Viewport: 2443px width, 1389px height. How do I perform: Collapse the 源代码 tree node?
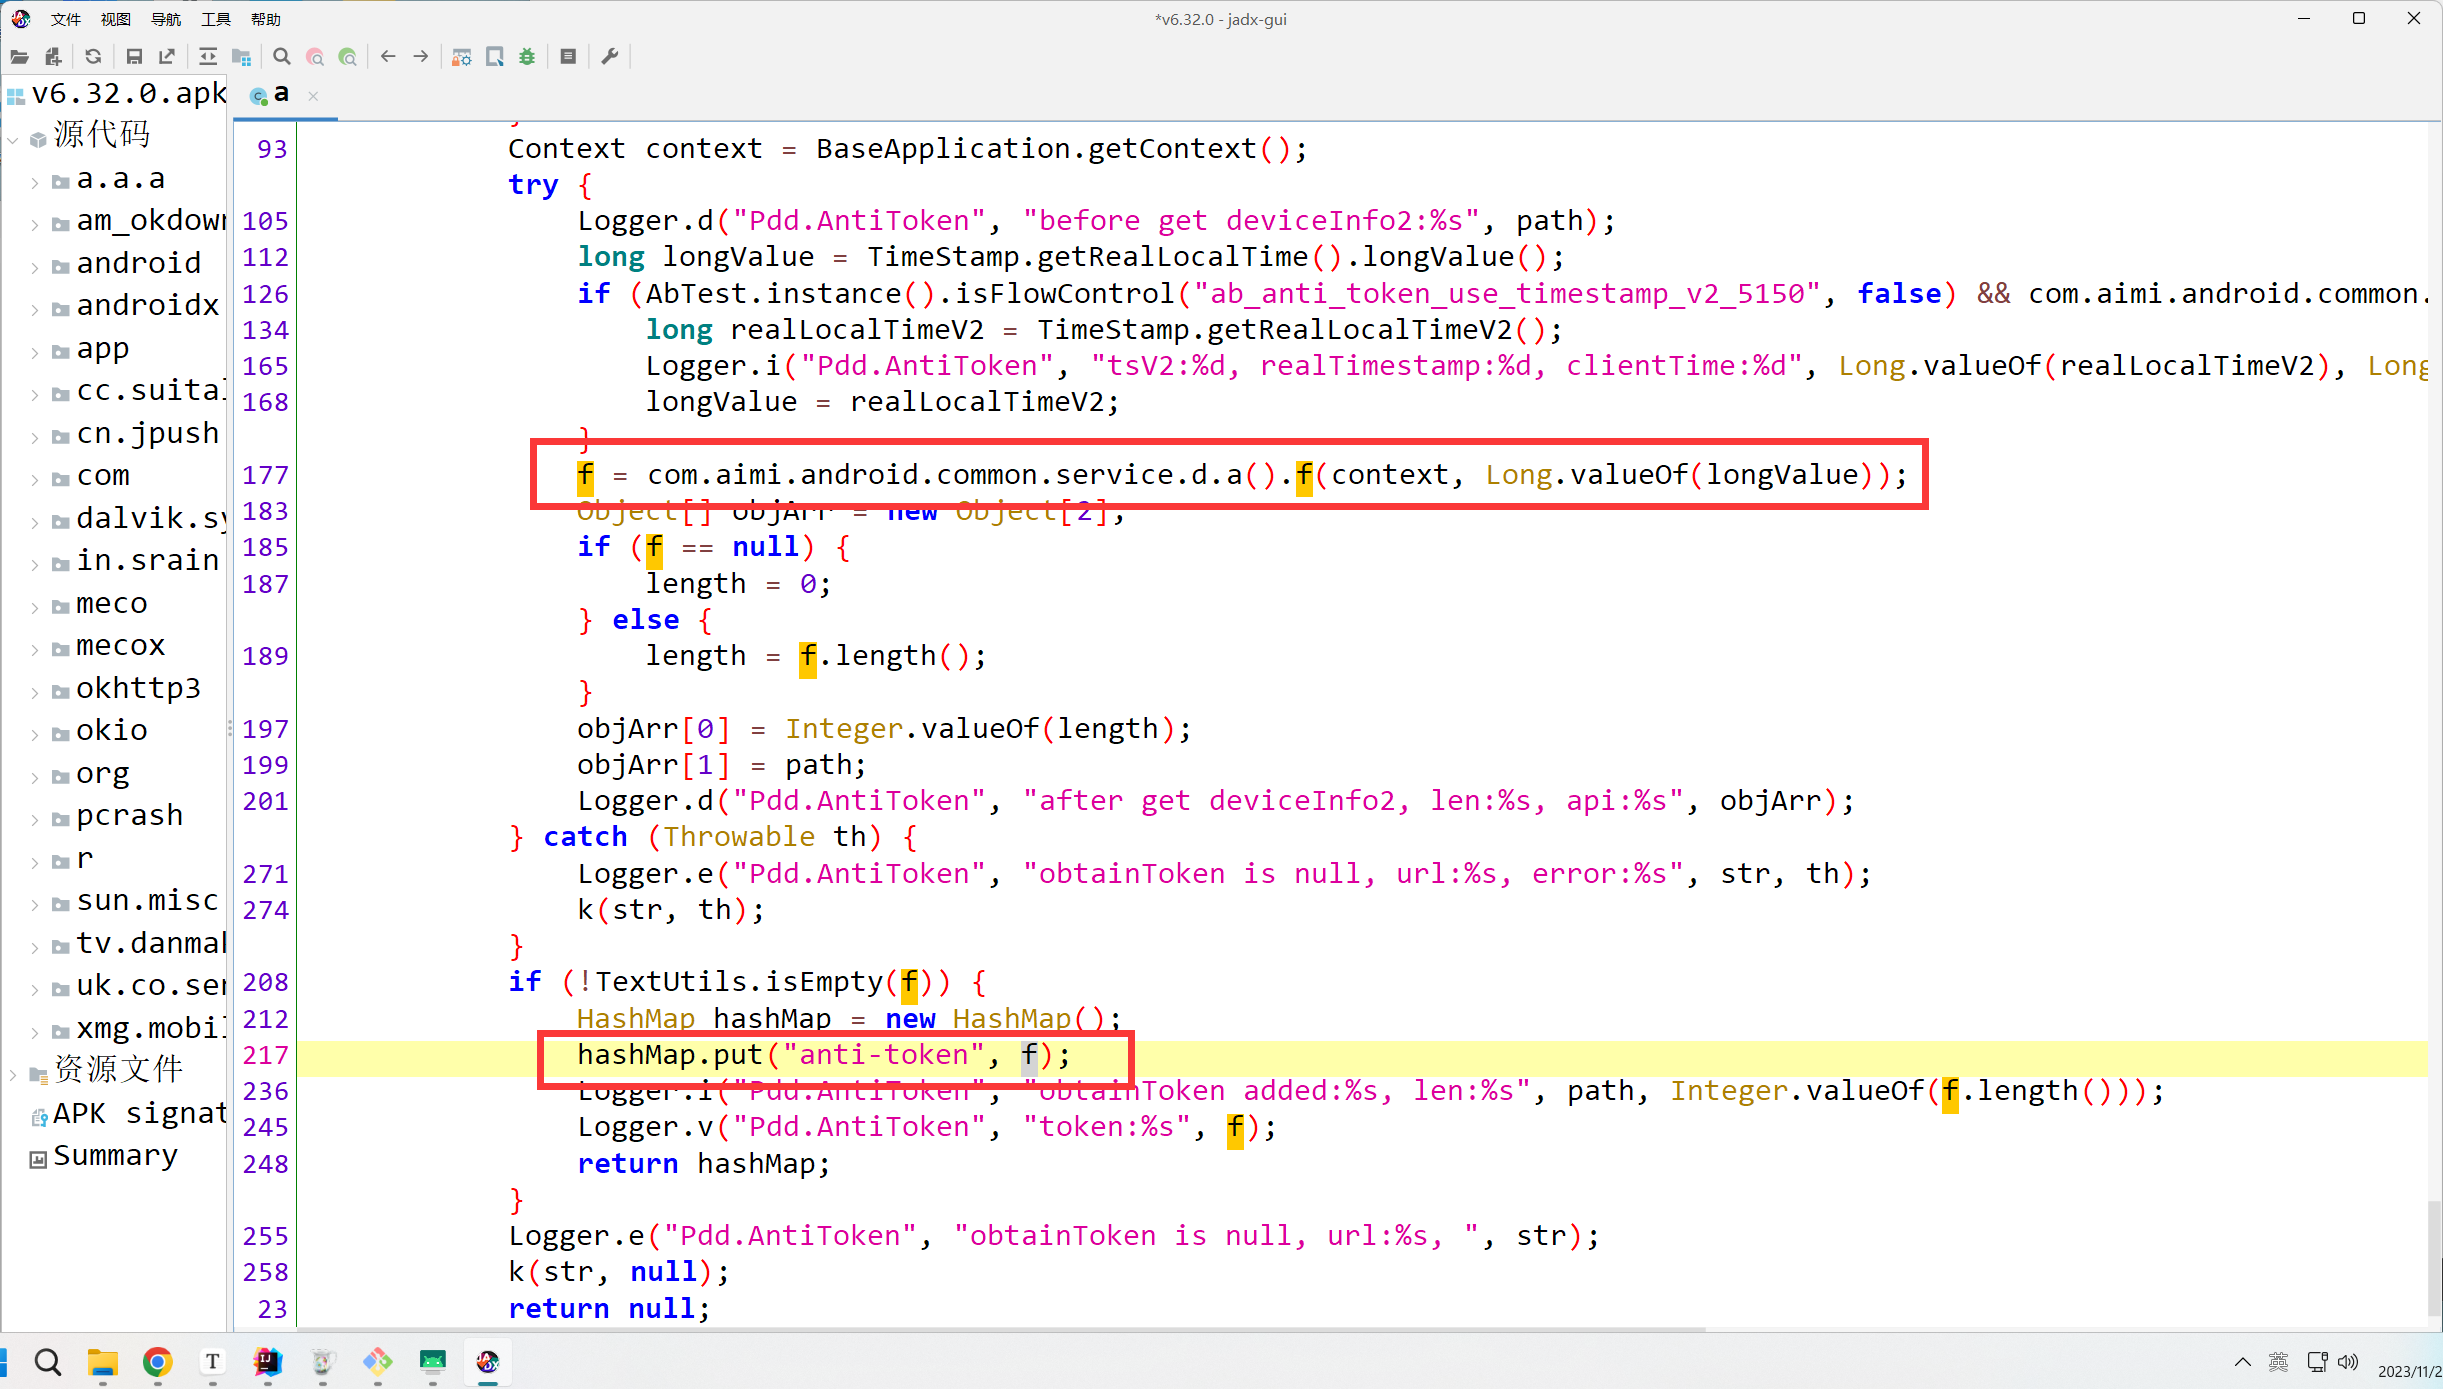click(x=13, y=139)
